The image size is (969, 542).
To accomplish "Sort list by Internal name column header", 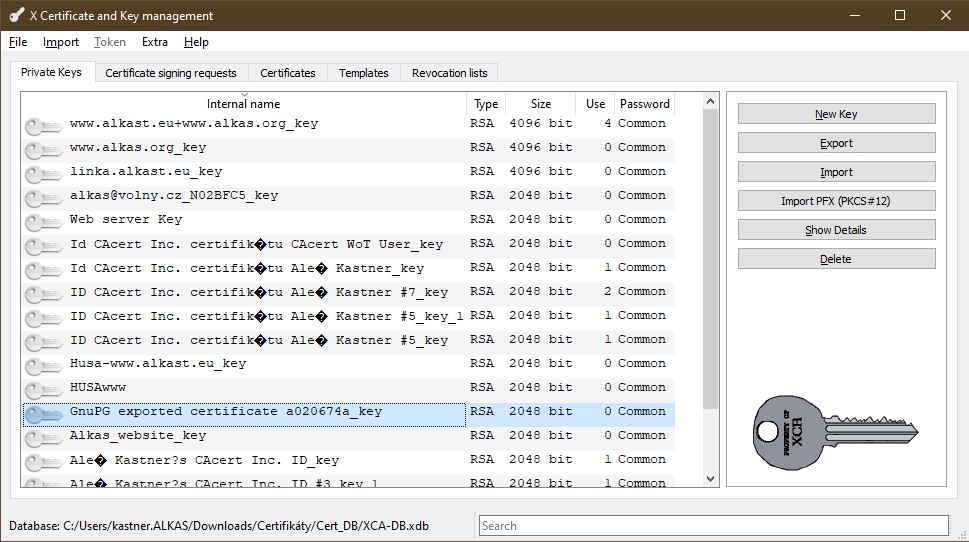I will [243, 104].
